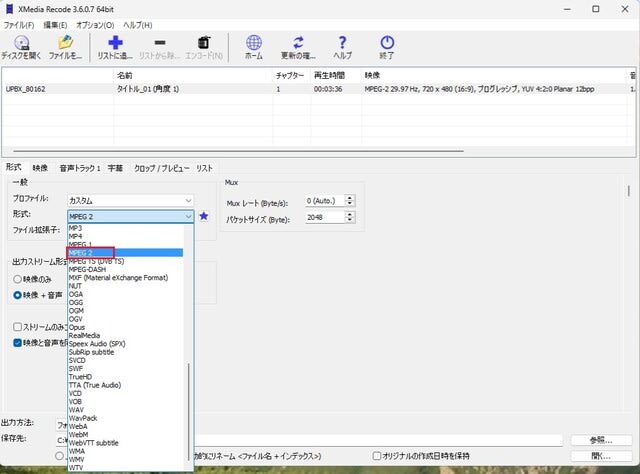The height and width of the screenshot is (474, 640).
Task: Click パケットサイズ 2048 field
Action: 324,217
